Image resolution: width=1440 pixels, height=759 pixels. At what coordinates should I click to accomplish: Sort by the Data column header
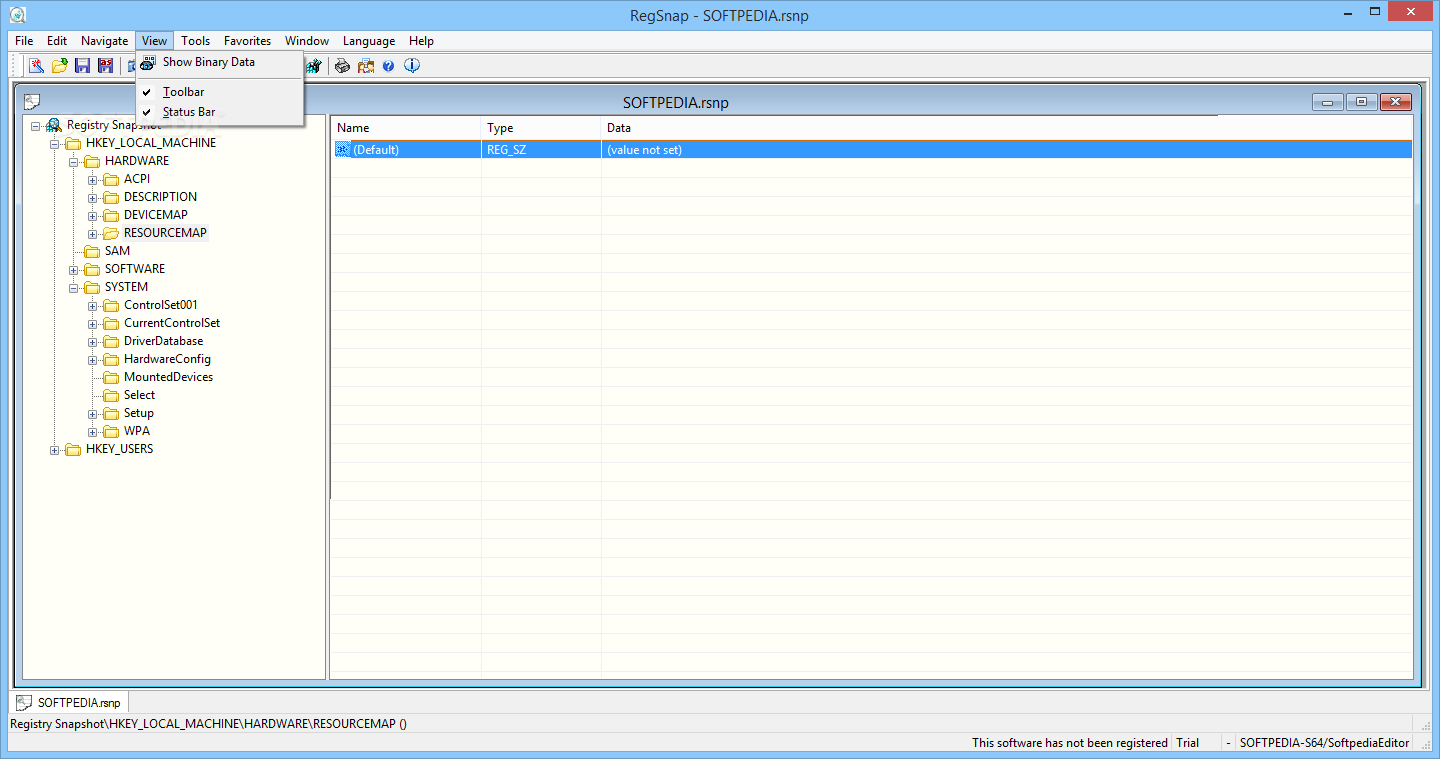(1007, 128)
